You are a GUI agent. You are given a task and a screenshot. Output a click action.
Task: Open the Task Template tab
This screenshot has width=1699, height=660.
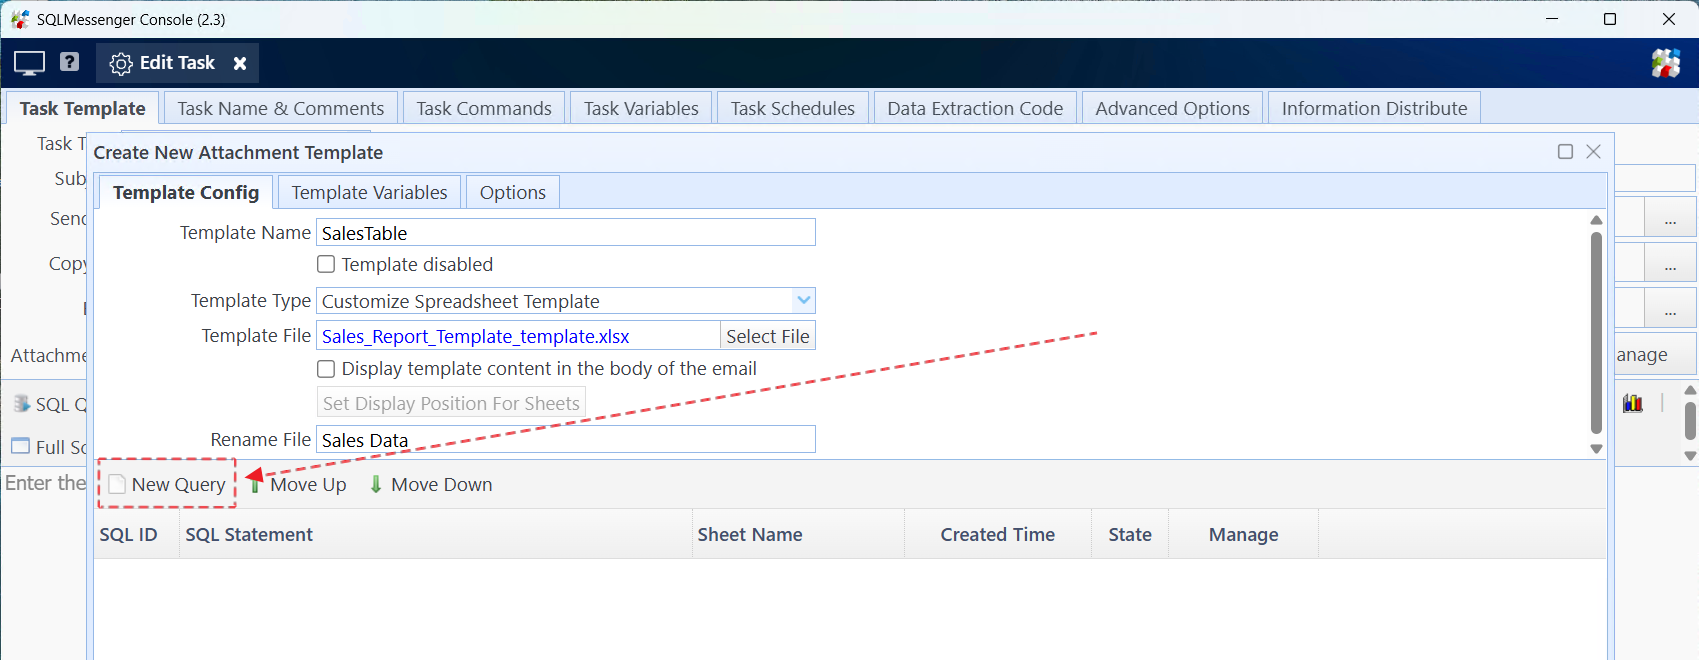click(83, 108)
